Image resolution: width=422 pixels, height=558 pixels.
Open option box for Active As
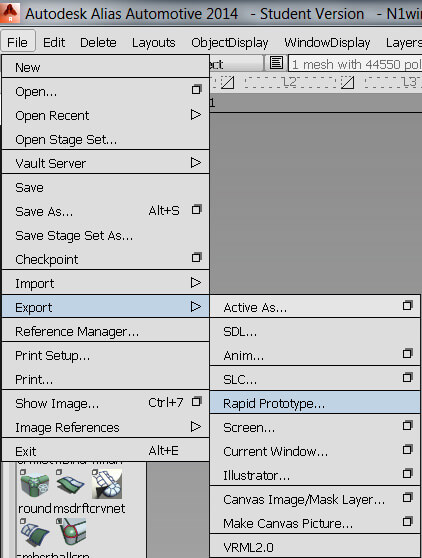[x=408, y=305]
